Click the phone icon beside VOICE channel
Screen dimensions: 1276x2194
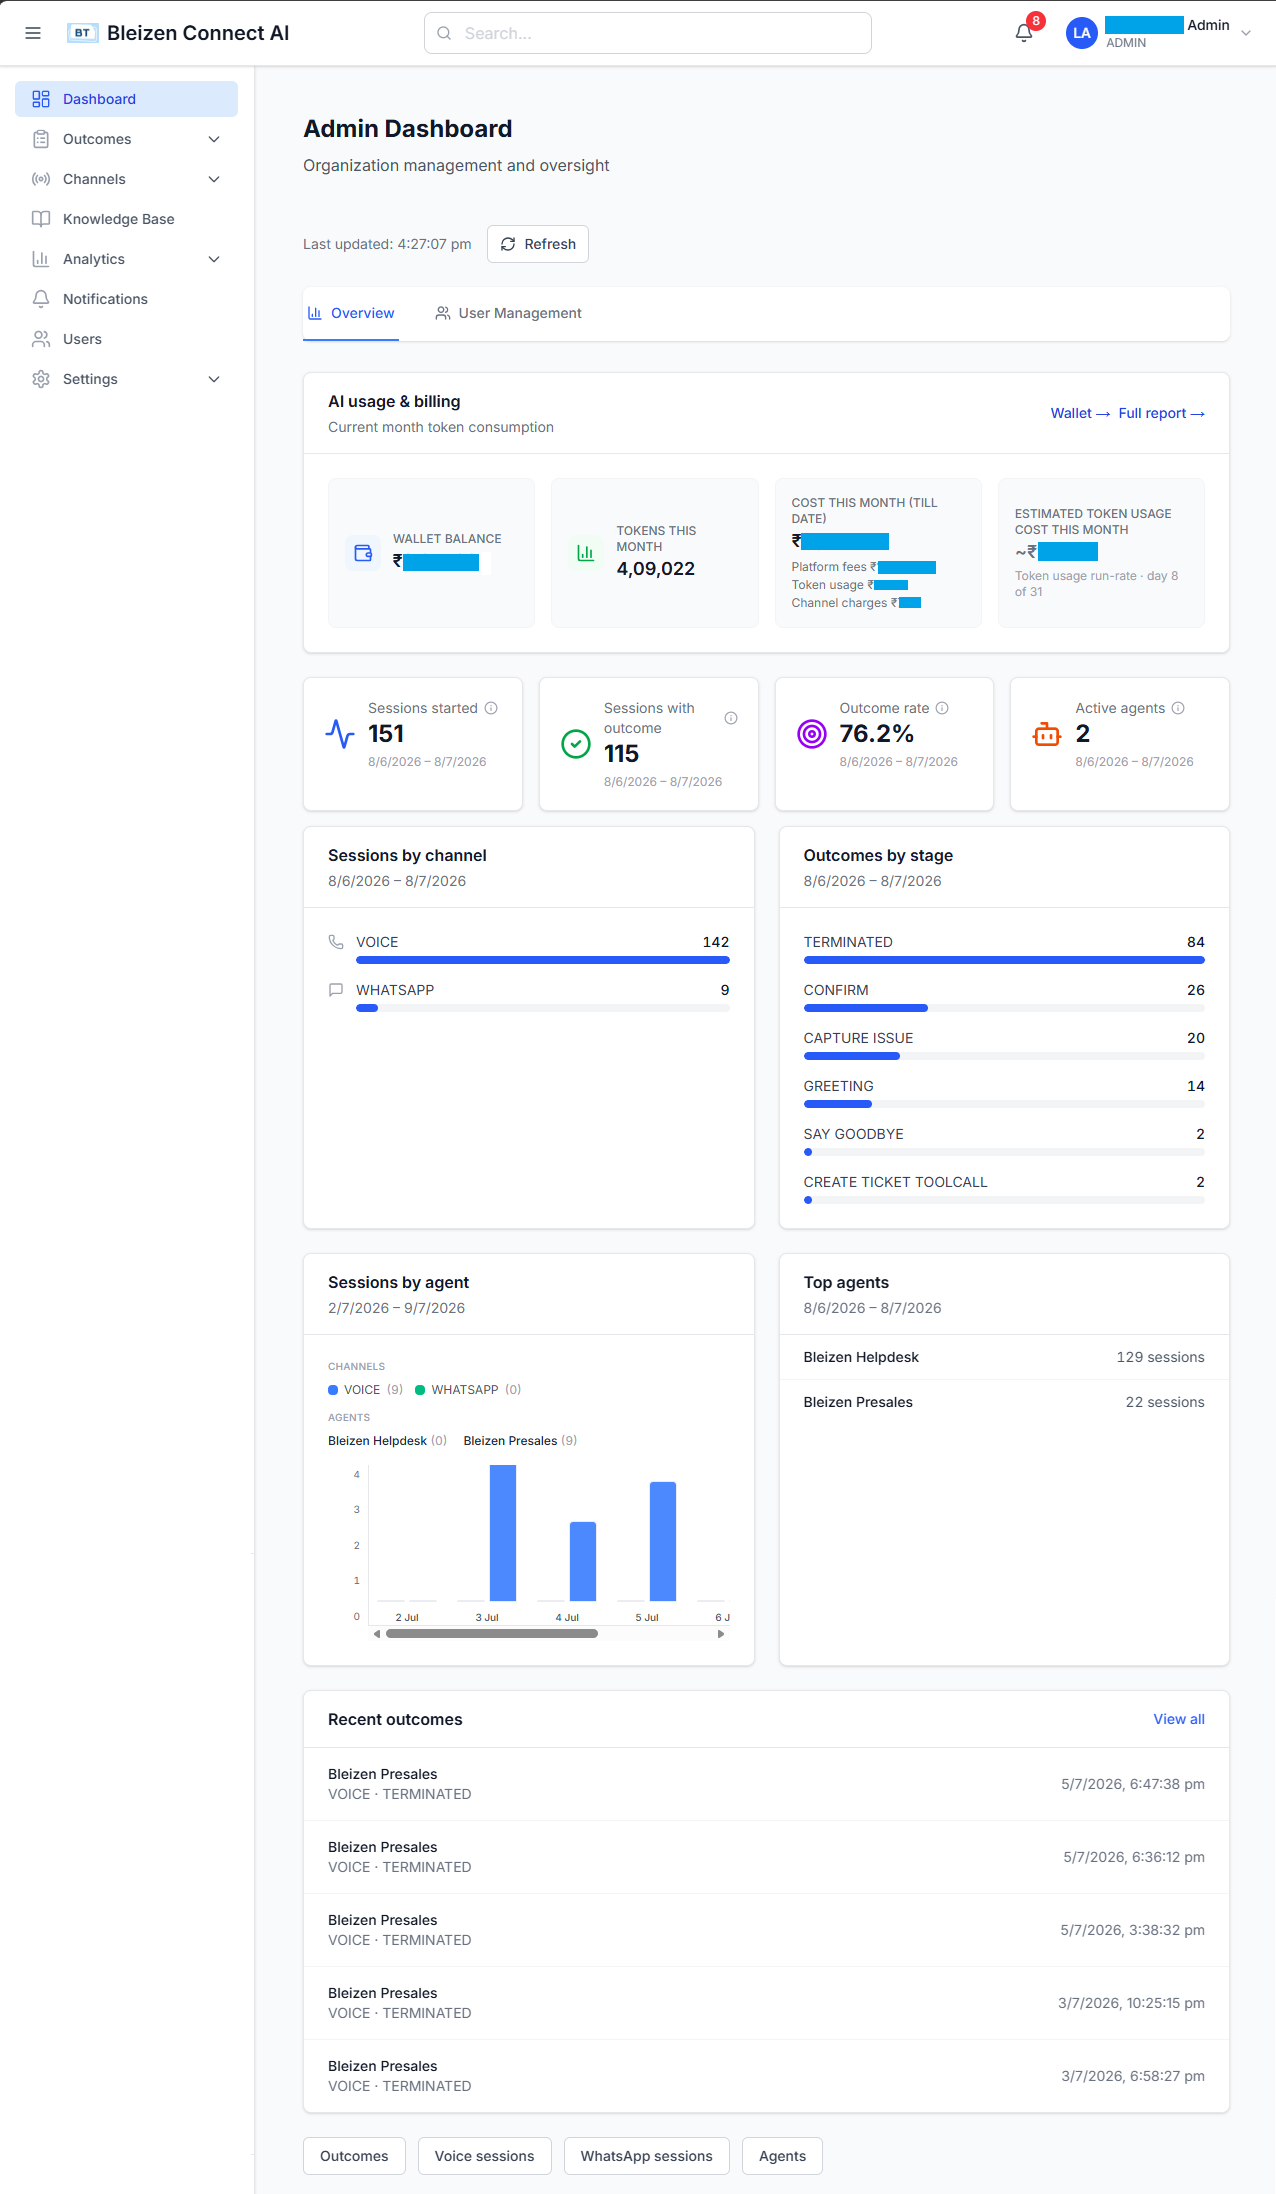336,942
